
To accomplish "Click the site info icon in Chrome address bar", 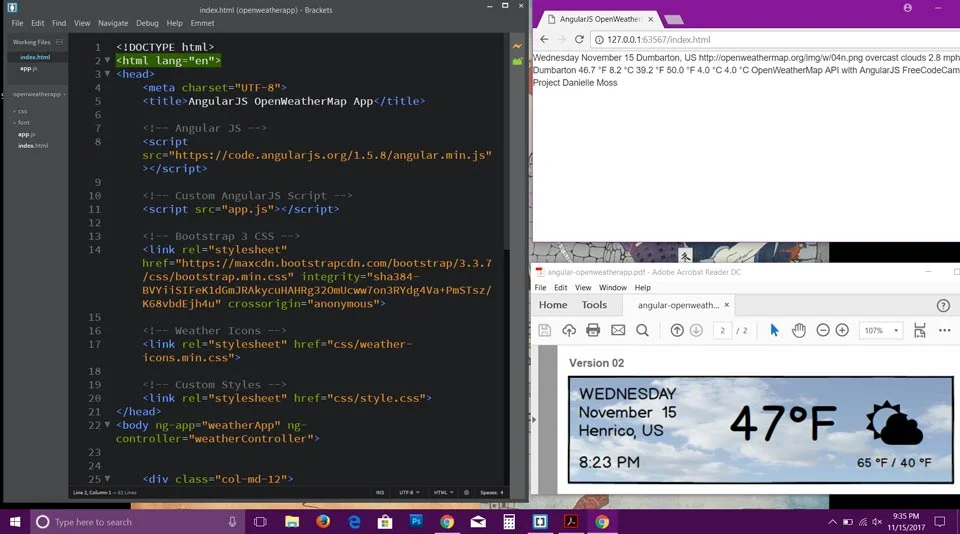I will (599, 40).
